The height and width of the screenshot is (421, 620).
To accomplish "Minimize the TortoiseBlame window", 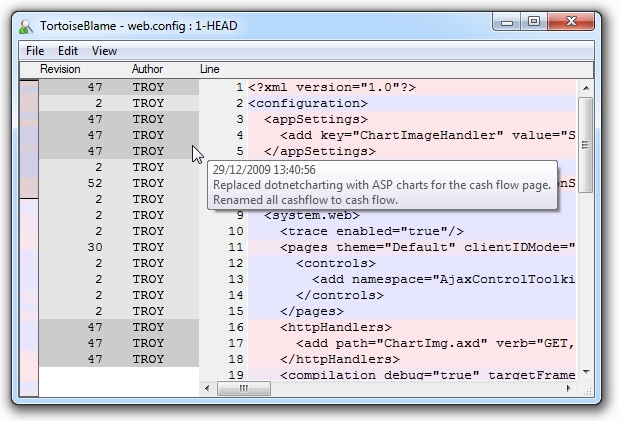I will tap(507, 22).
